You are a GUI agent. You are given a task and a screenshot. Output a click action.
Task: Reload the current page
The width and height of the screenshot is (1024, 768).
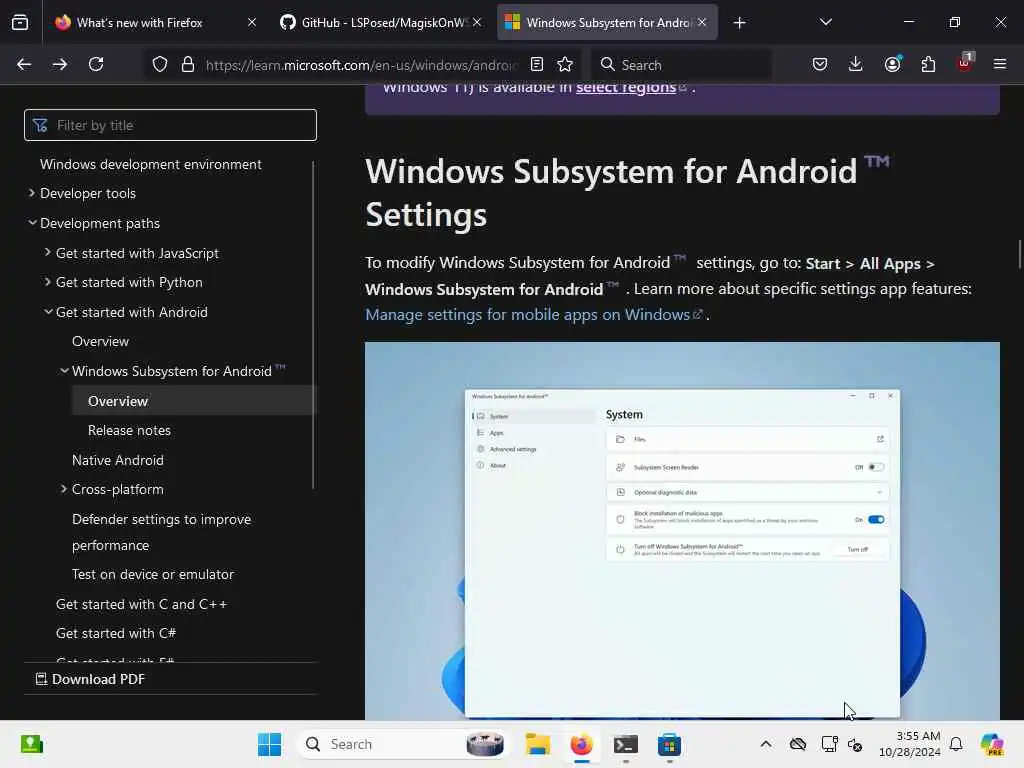point(96,64)
